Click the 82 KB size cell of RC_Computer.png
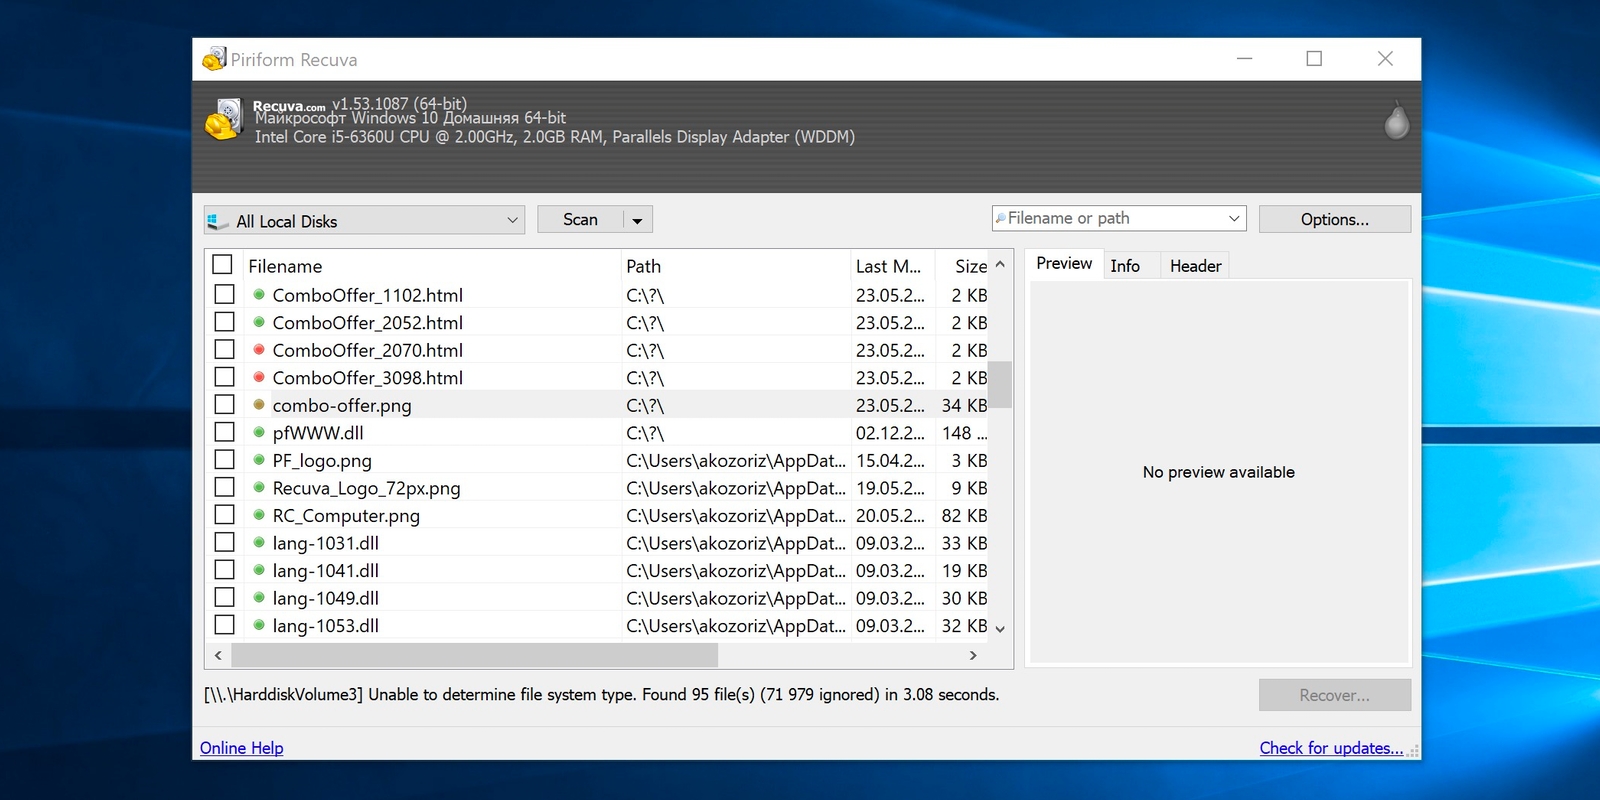The width and height of the screenshot is (1600, 800). (964, 515)
